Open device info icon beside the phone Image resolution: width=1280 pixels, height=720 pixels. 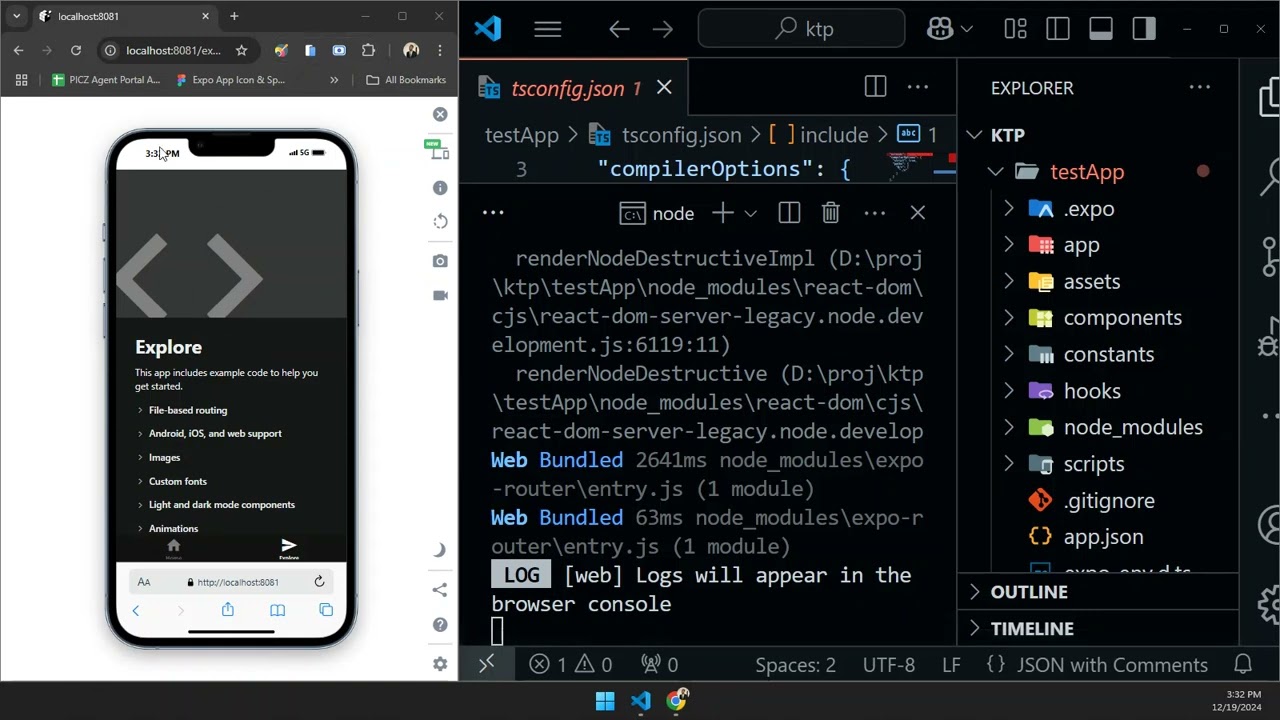click(440, 188)
